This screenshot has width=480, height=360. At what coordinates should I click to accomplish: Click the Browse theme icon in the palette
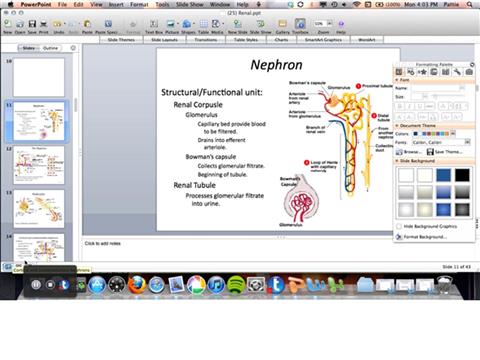coord(399,152)
